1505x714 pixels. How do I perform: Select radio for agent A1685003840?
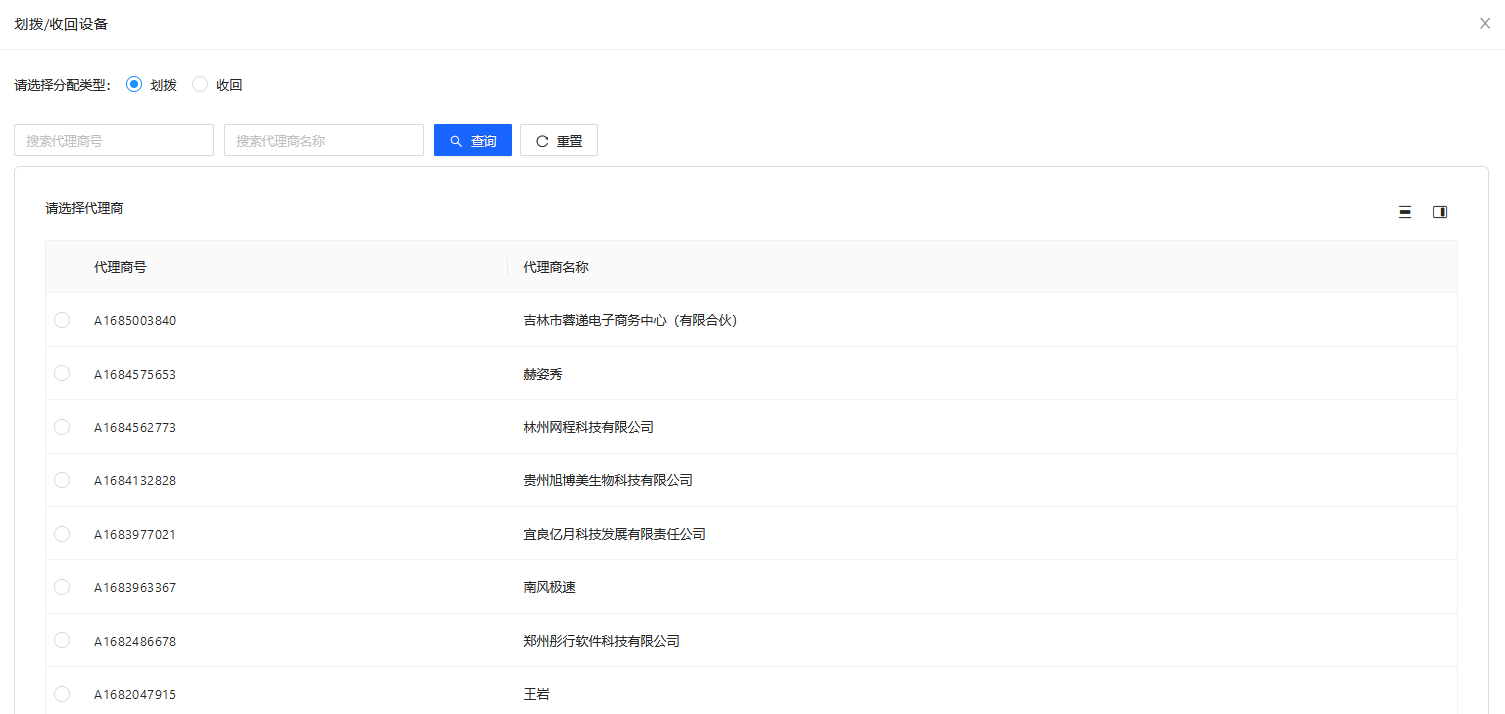62,320
